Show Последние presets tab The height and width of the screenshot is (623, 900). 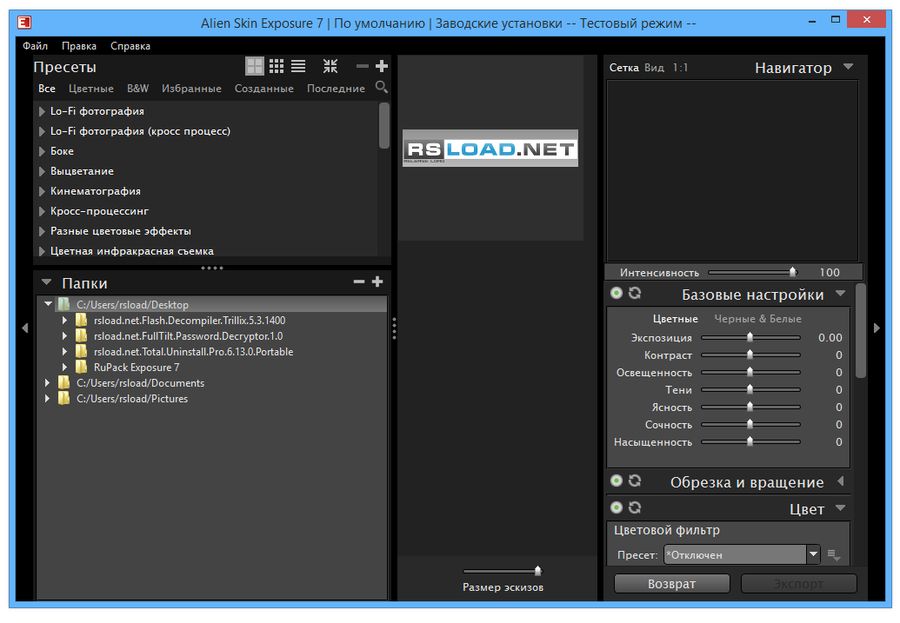click(x=336, y=88)
